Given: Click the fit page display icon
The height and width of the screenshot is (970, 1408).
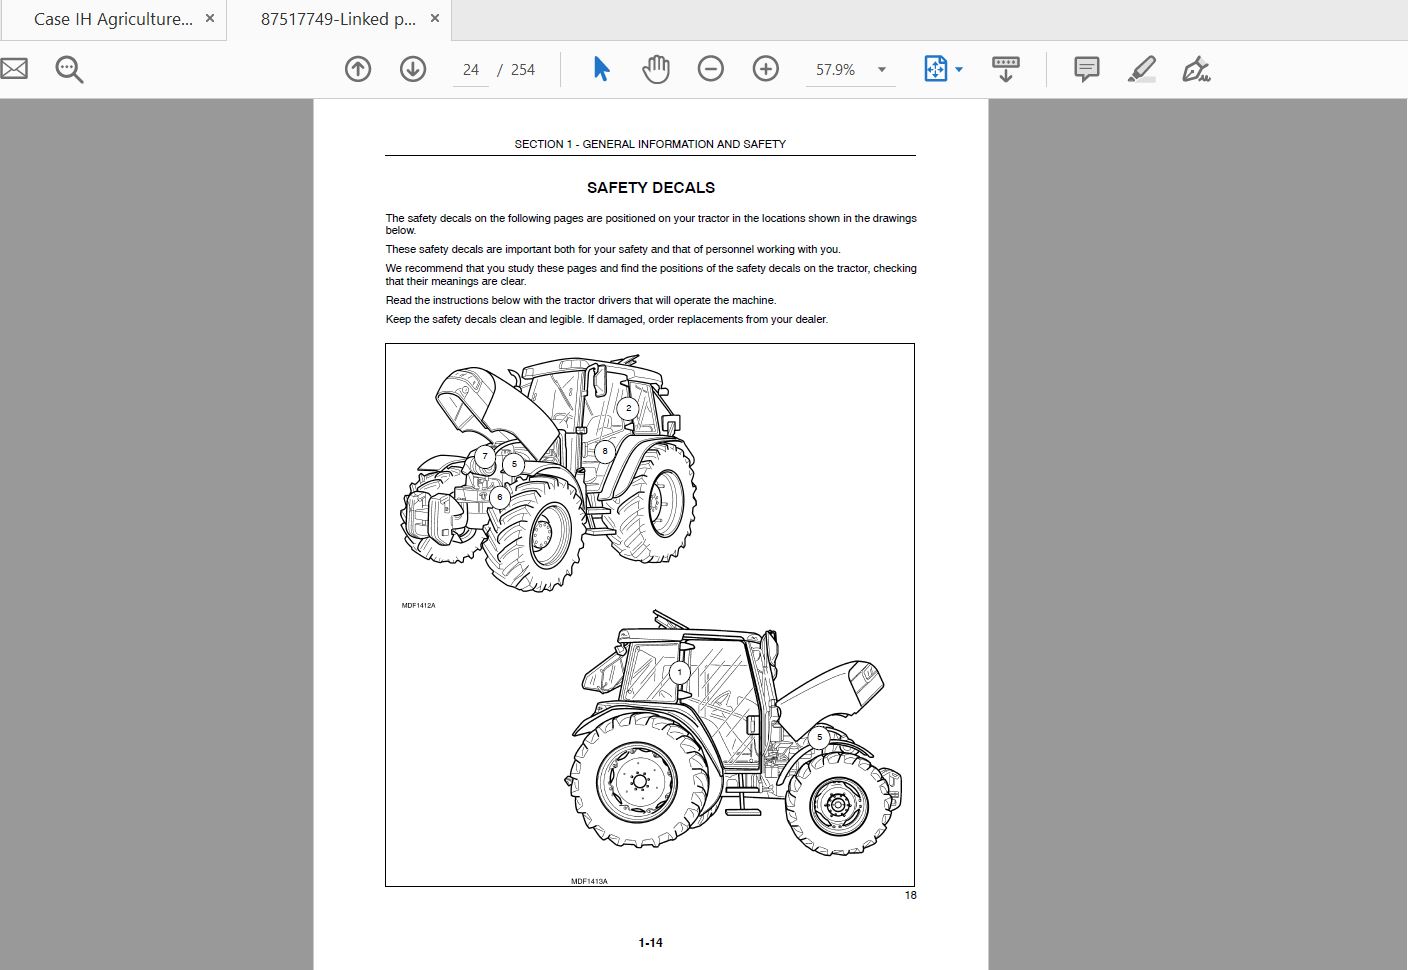Looking at the screenshot, I should pos(935,69).
